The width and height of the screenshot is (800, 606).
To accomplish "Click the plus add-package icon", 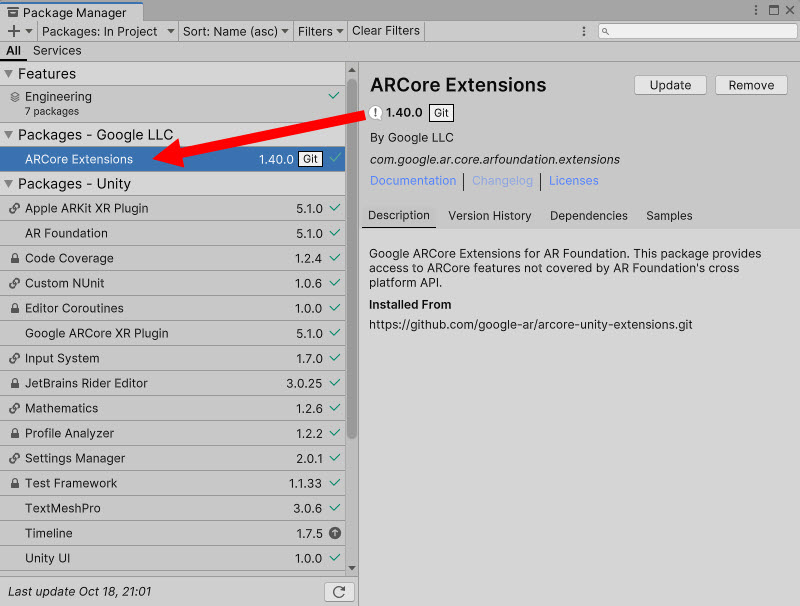I will point(14,31).
